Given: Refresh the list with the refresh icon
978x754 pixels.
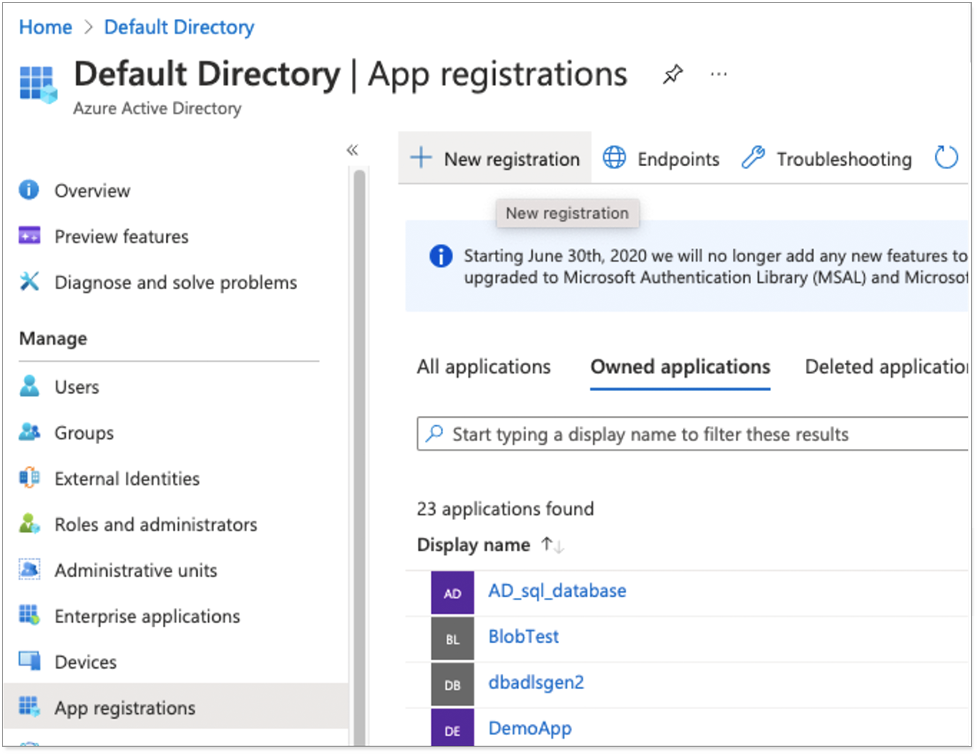Looking at the screenshot, I should click(x=946, y=158).
